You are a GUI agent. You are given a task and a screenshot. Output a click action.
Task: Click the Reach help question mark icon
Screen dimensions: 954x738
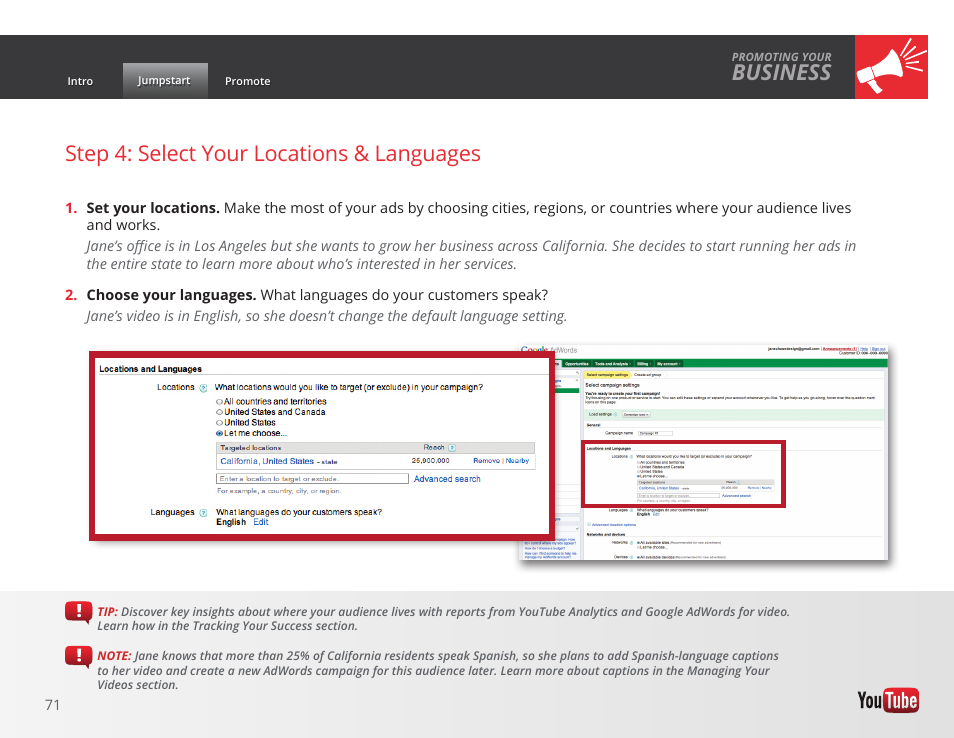451,448
